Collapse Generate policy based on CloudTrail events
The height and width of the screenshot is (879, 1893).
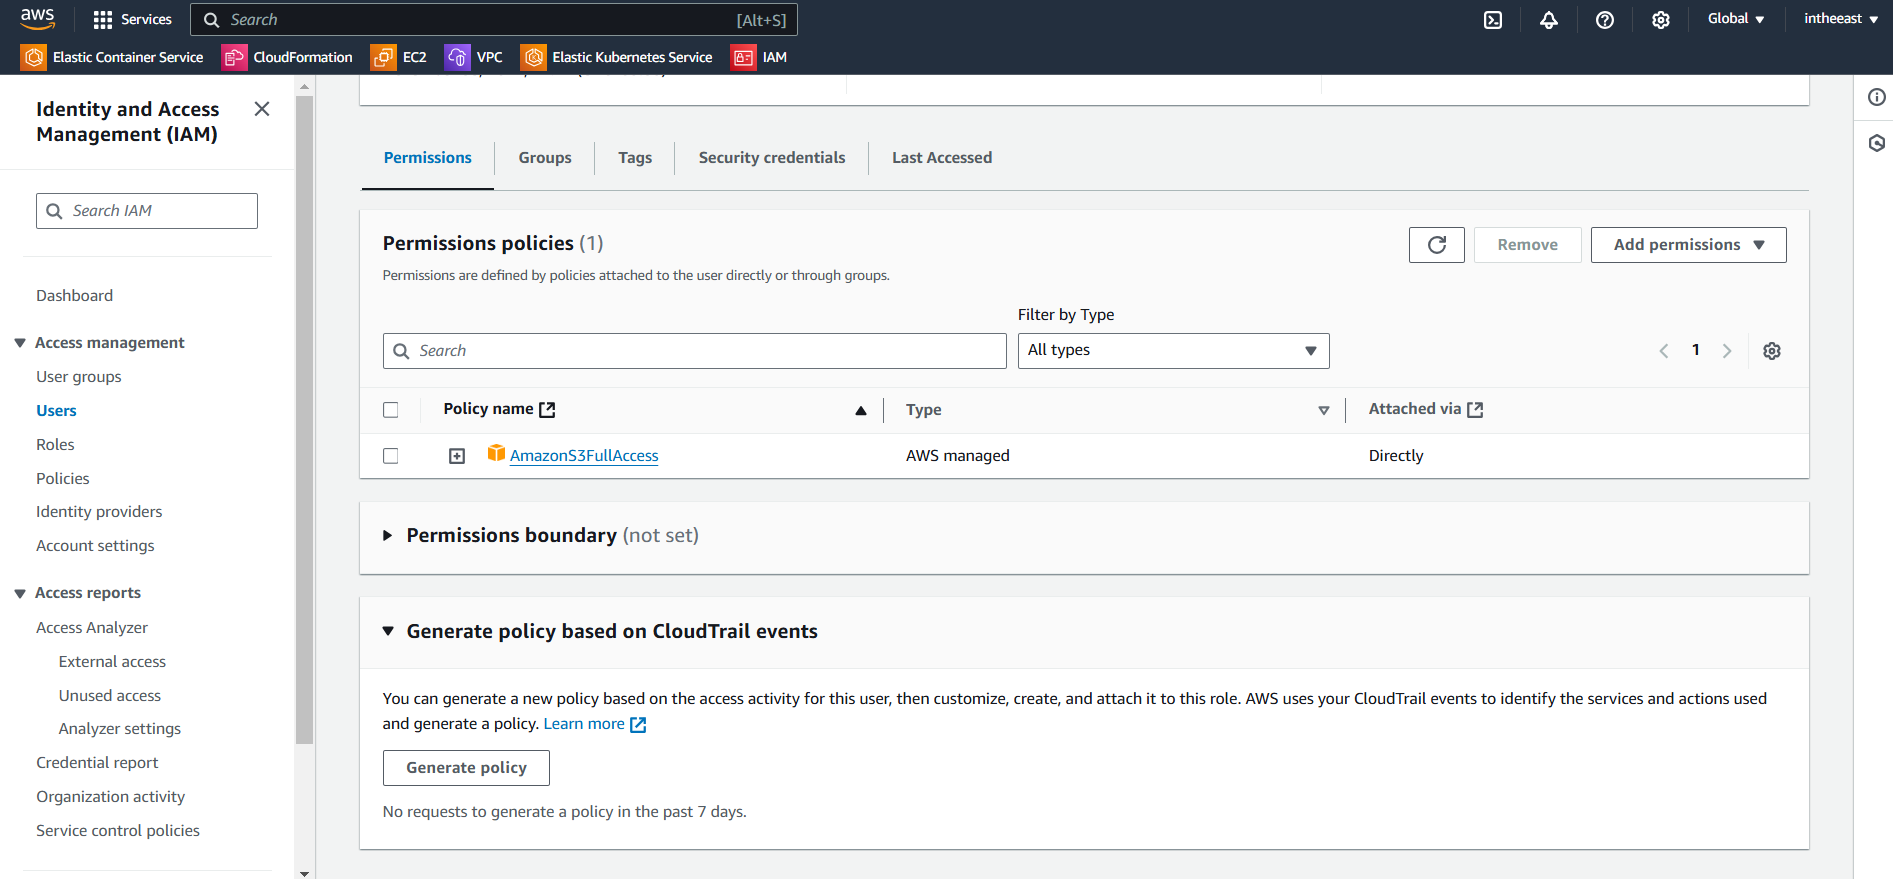388,631
